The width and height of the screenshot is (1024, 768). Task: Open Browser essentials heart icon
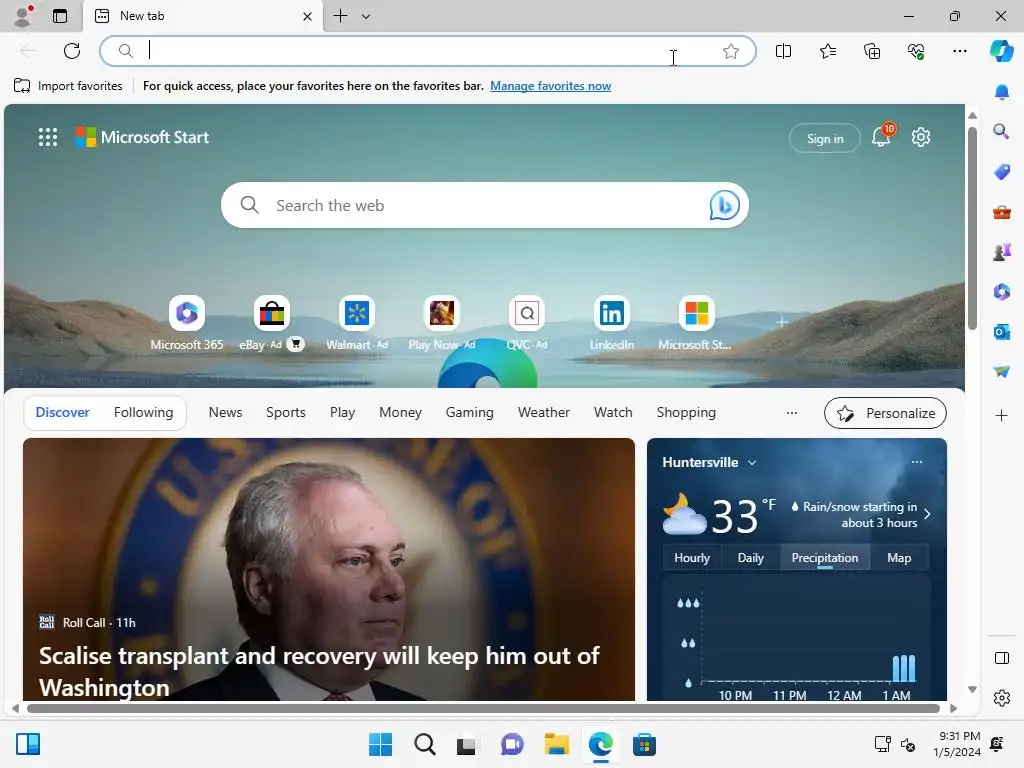point(916,51)
